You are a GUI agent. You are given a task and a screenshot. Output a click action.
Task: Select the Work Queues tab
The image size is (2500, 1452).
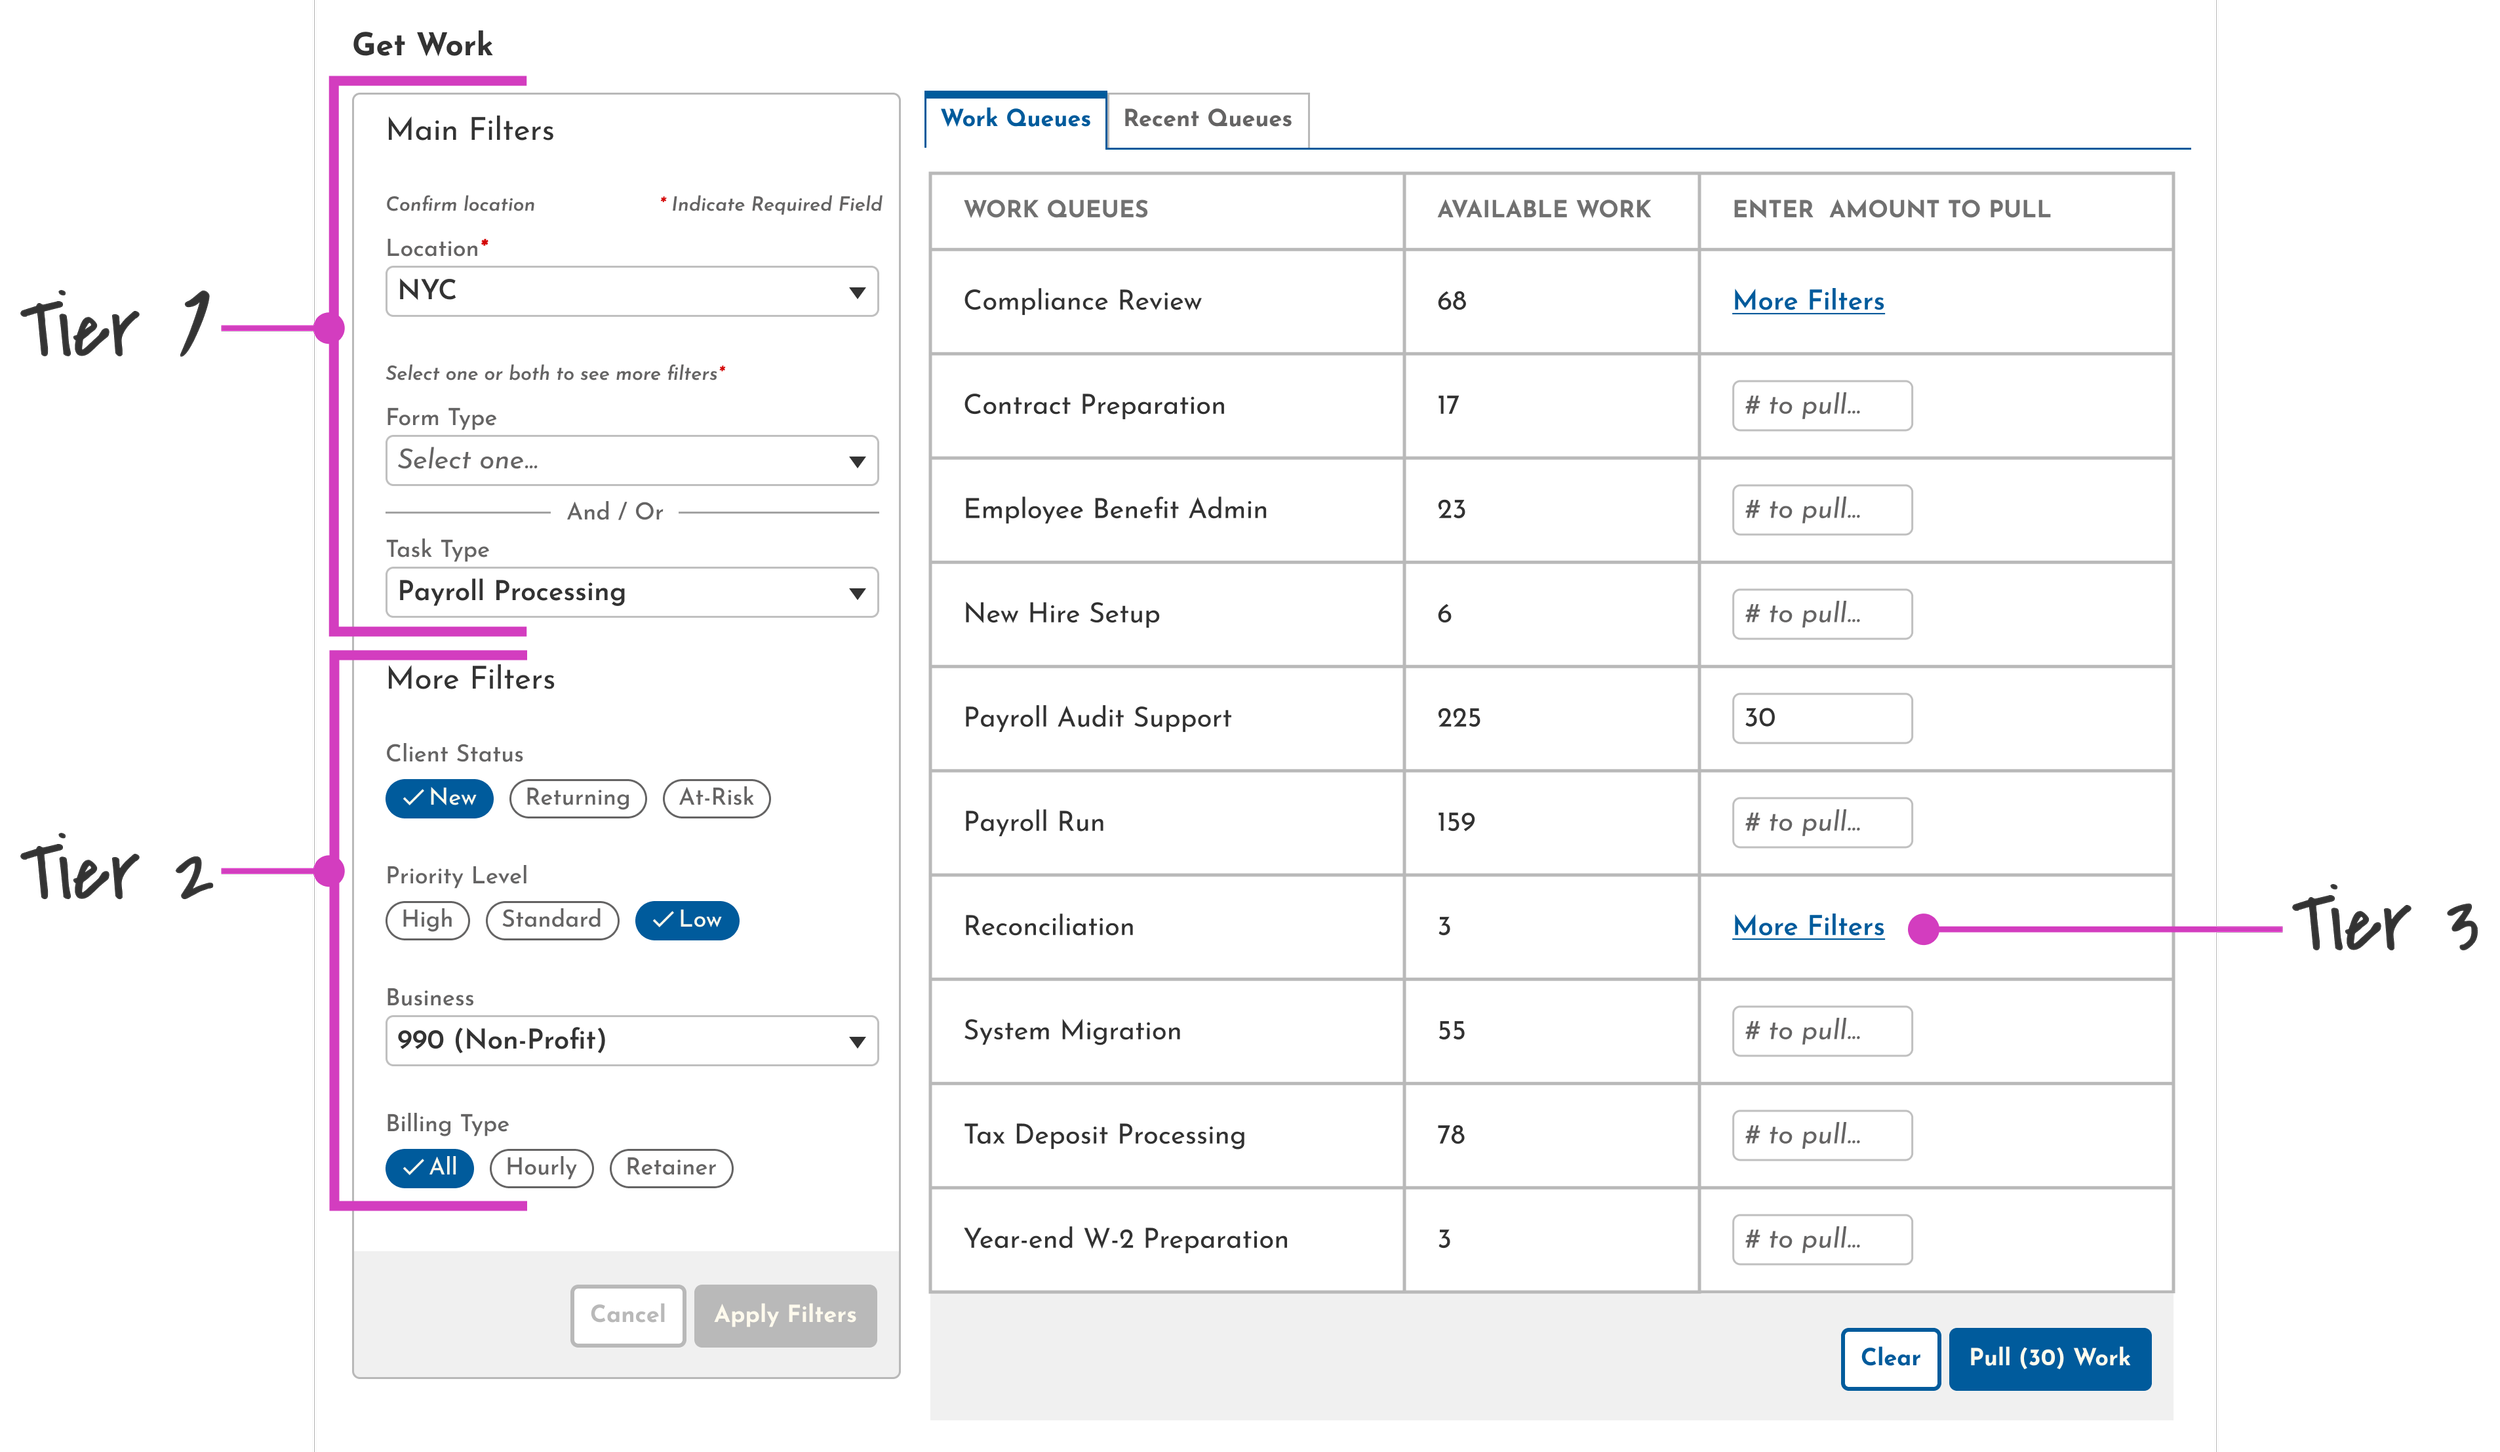[x=1015, y=119]
